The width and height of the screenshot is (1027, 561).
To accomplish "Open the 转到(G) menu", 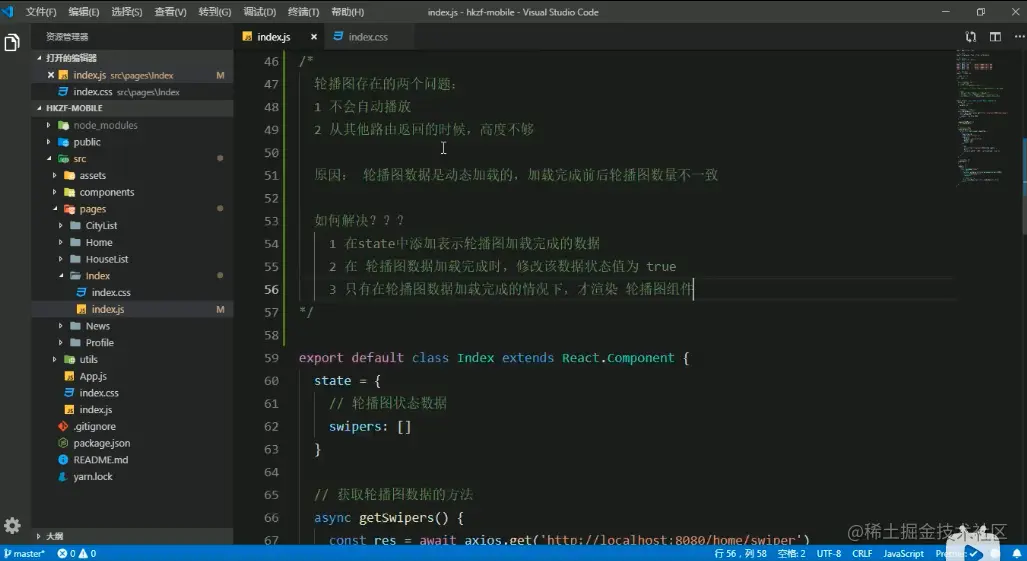I will (215, 12).
